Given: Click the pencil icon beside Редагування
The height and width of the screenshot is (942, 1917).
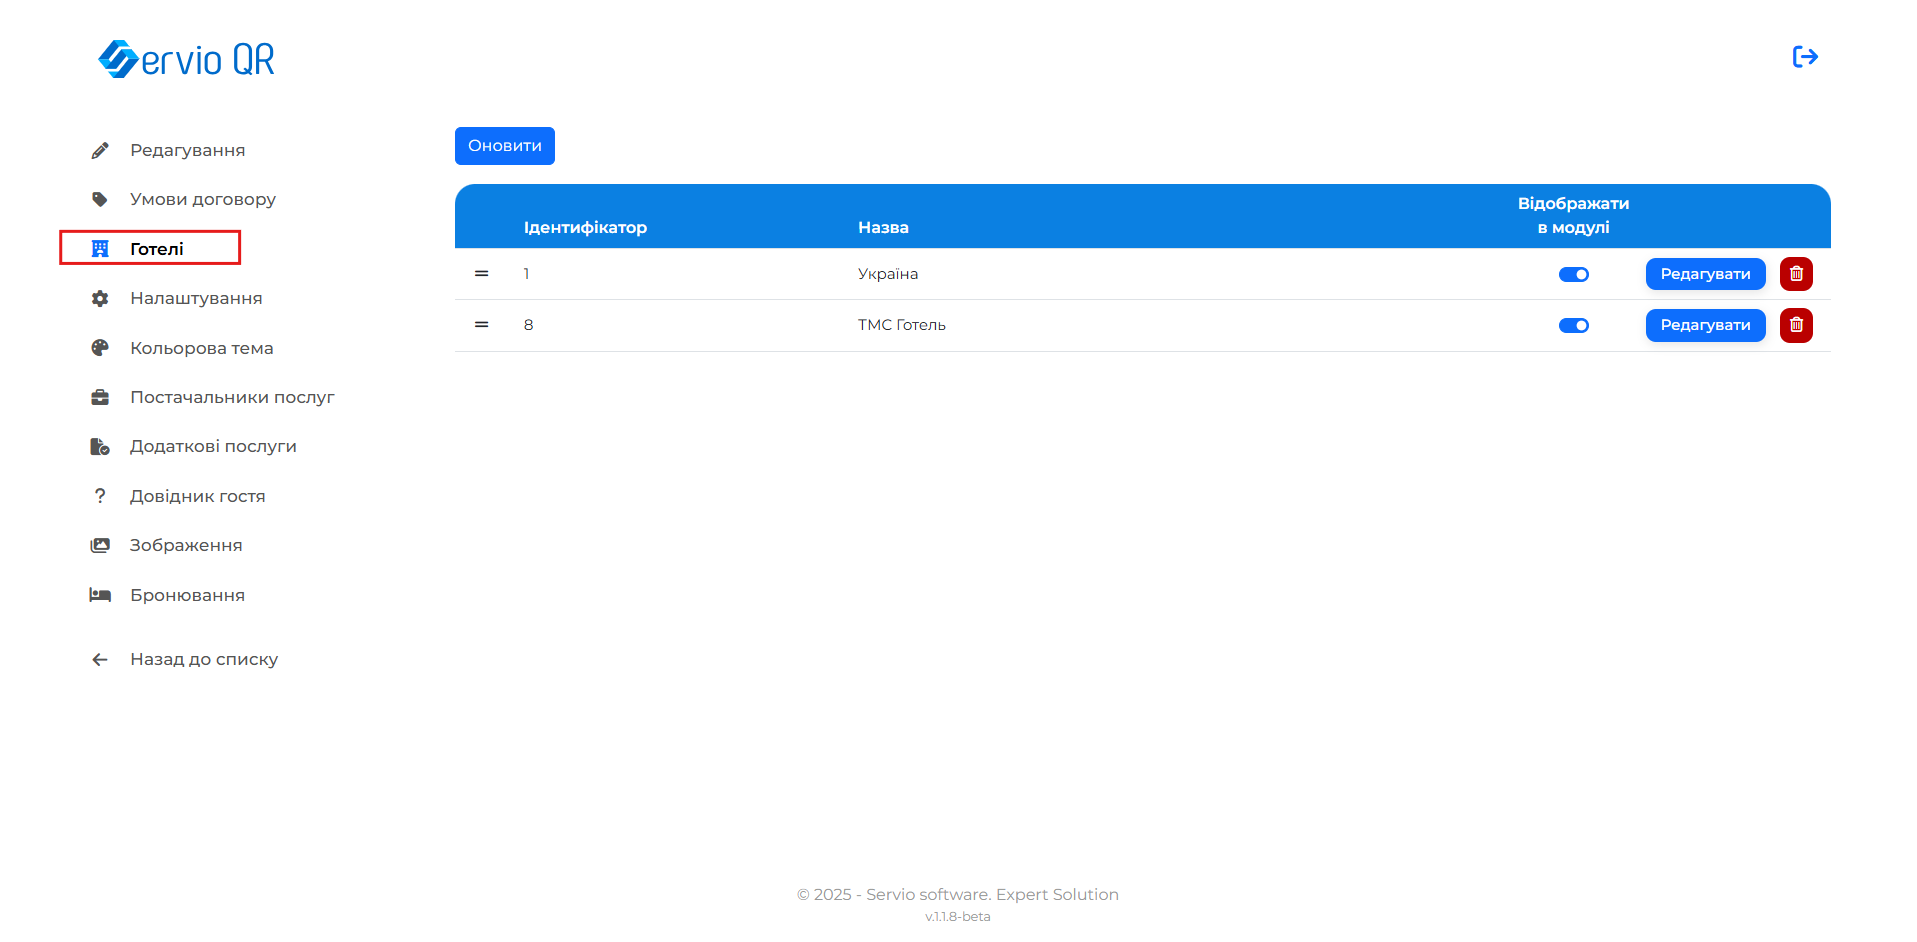Looking at the screenshot, I should click(100, 151).
